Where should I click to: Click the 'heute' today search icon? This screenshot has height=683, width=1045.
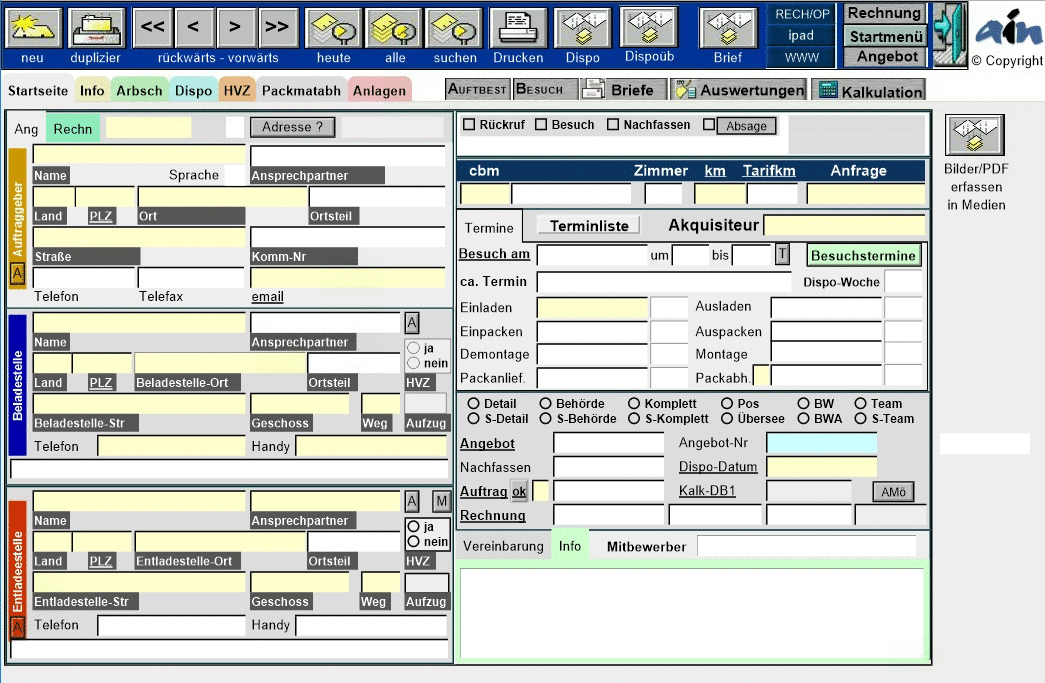click(333, 29)
